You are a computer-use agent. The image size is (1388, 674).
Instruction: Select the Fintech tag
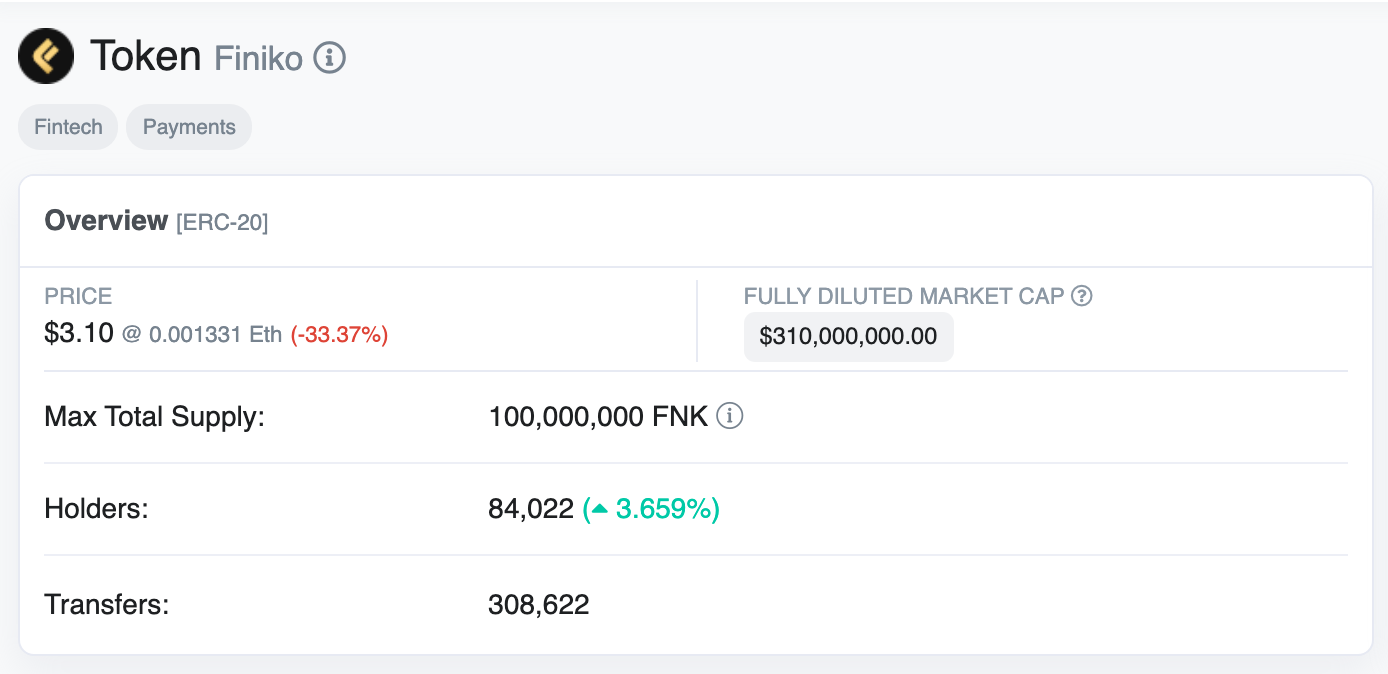coord(68,127)
